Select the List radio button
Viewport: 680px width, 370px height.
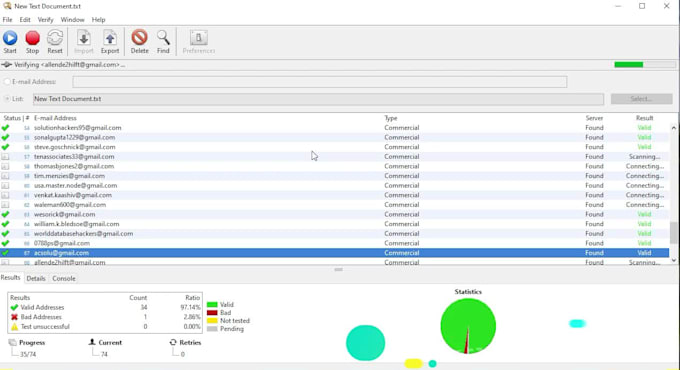click(x=7, y=98)
